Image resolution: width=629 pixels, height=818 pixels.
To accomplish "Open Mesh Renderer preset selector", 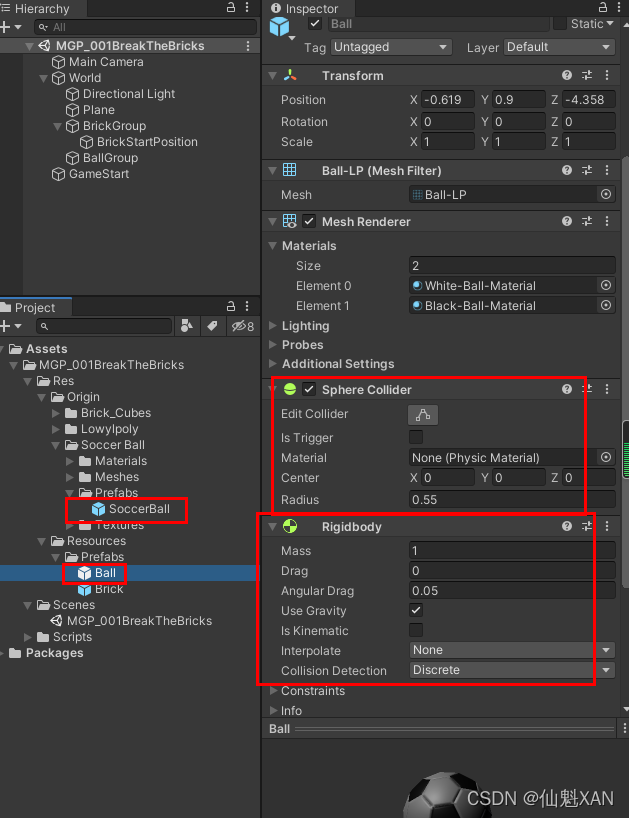I will point(587,221).
